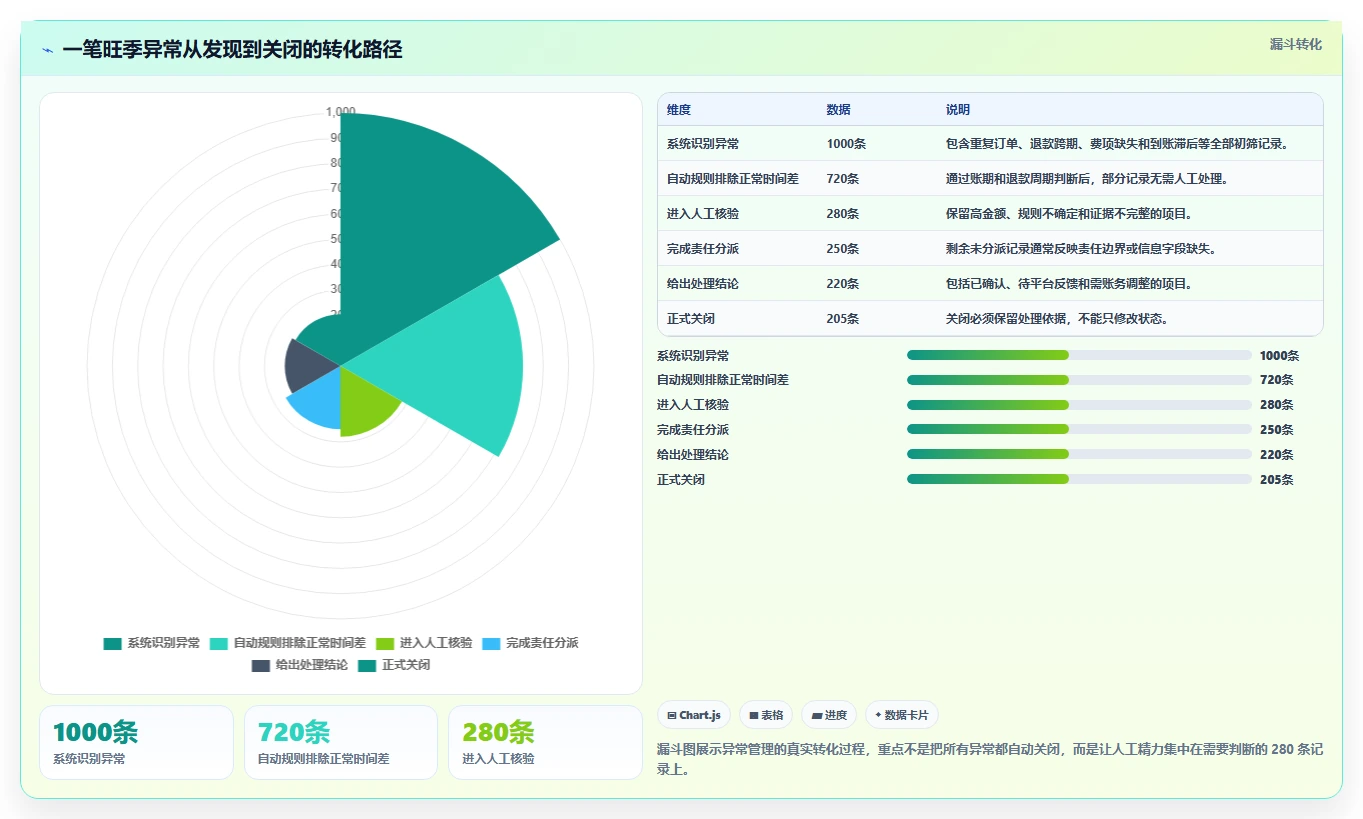Toggle the 自动规则排除正常时间差 legend swatch
The image size is (1363, 819).
218,643
